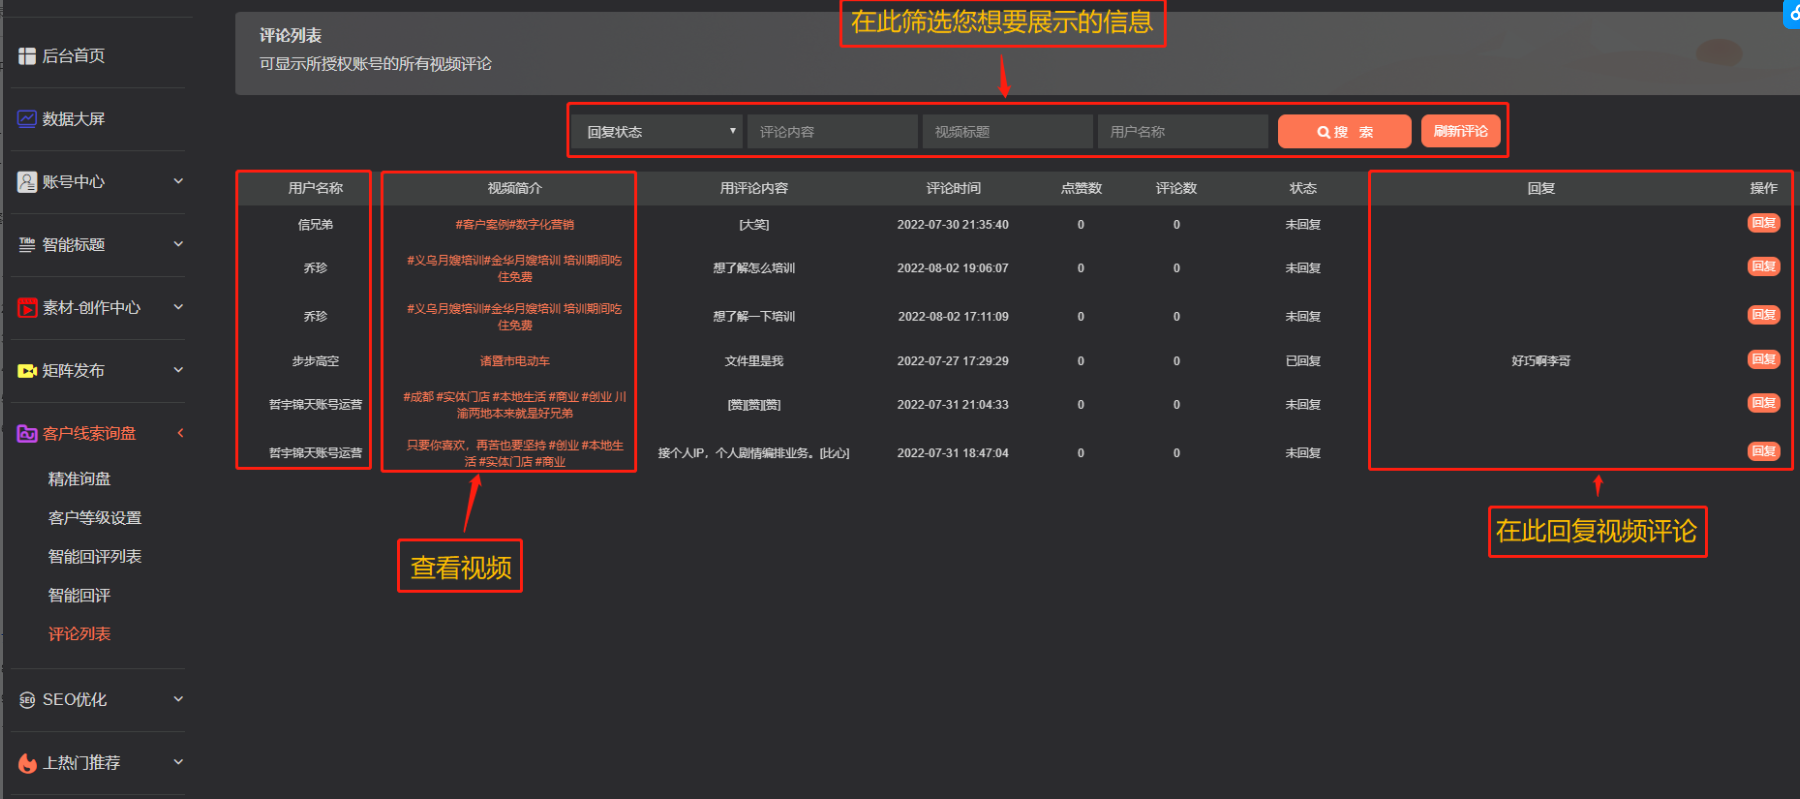Image resolution: width=1800 pixels, height=799 pixels.
Task: Click the username 步步高空
Action: 315,361
